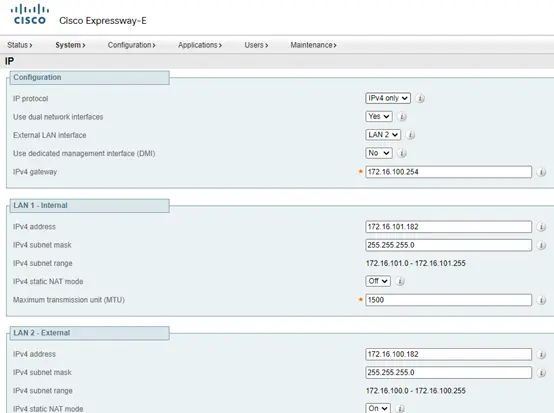
Task: Open info icon beside External LAN interface
Action: coord(411,135)
